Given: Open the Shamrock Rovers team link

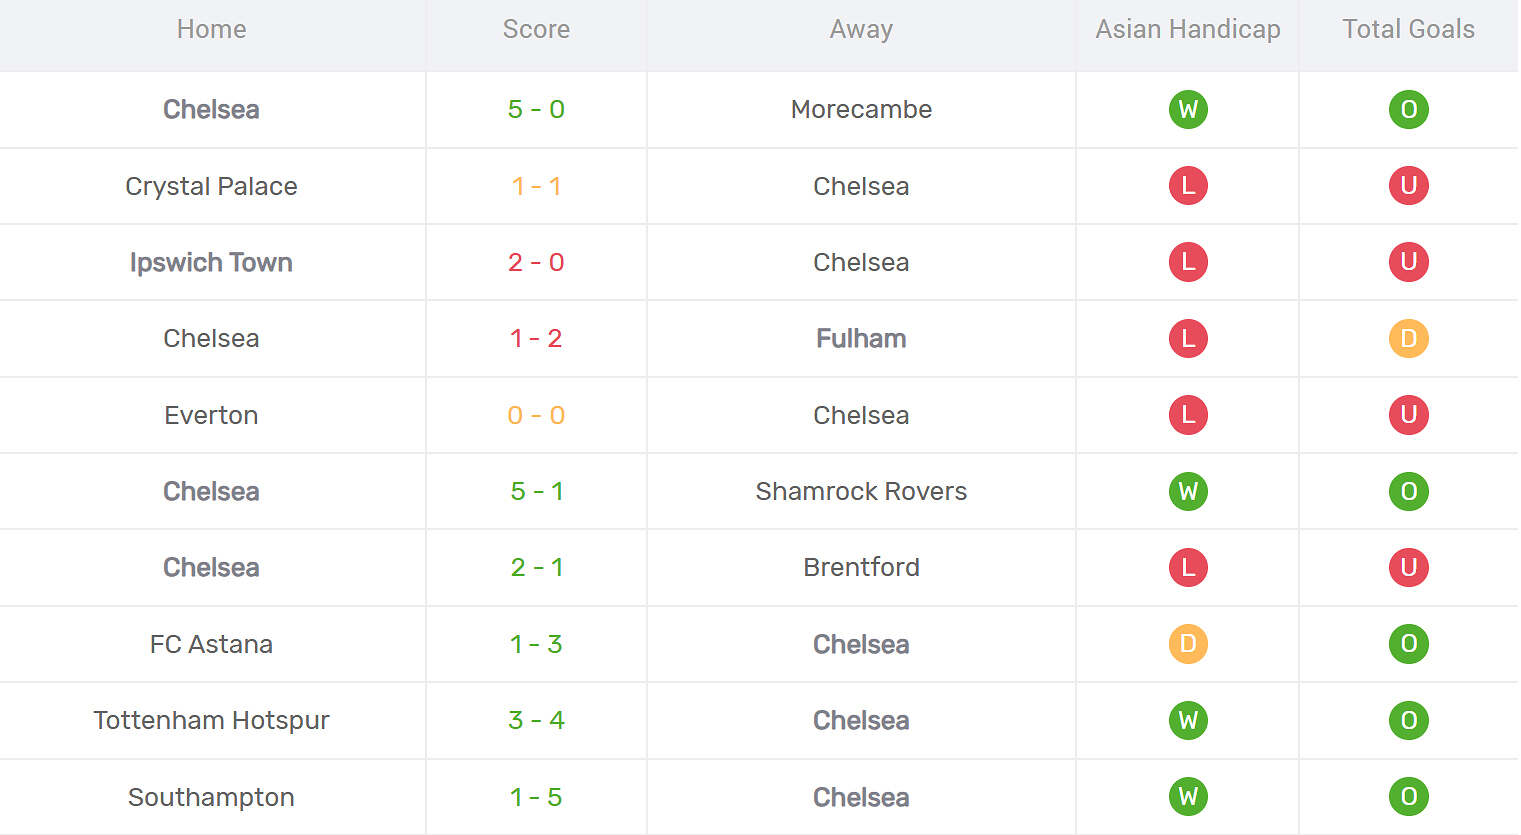Looking at the screenshot, I should coord(861,491).
